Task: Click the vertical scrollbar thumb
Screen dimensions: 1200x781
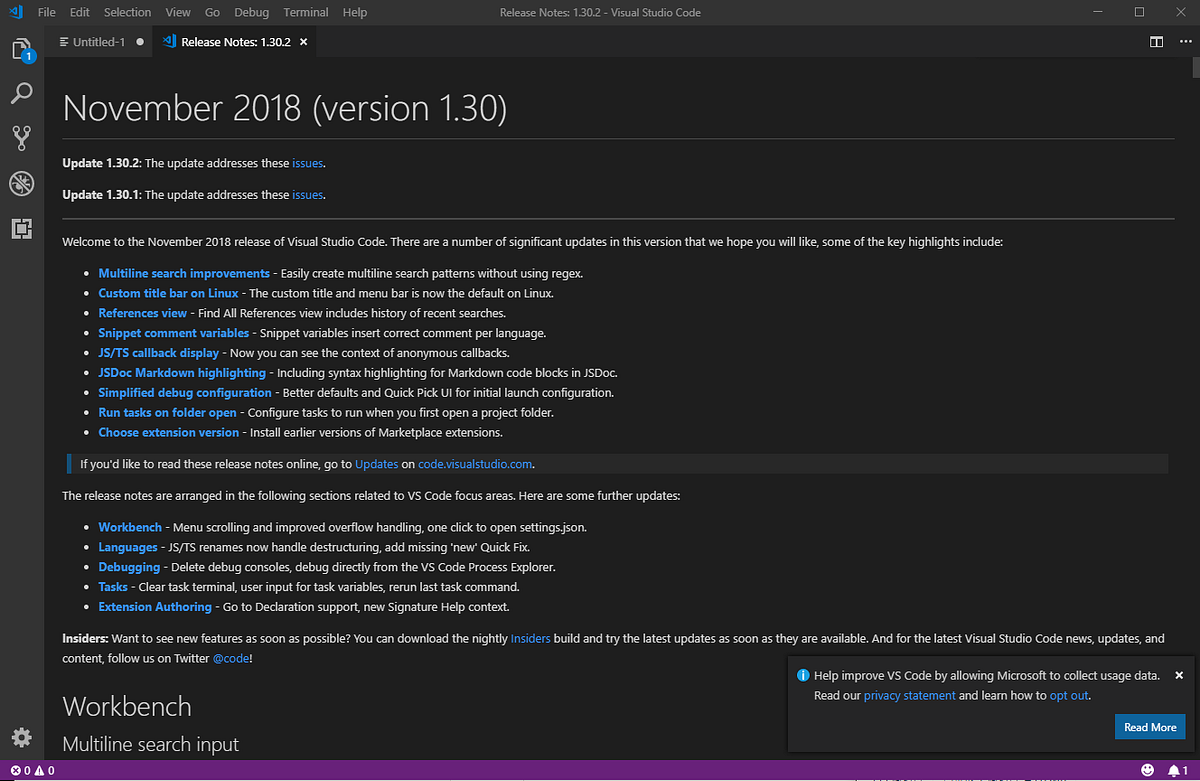Action: point(1194,68)
